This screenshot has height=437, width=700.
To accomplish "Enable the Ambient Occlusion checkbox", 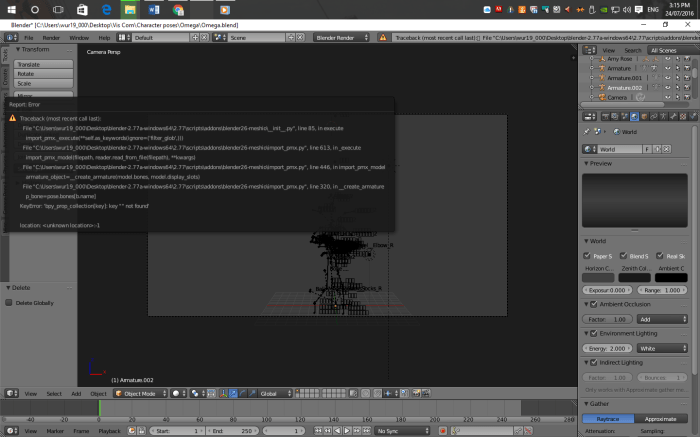I will (588, 304).
